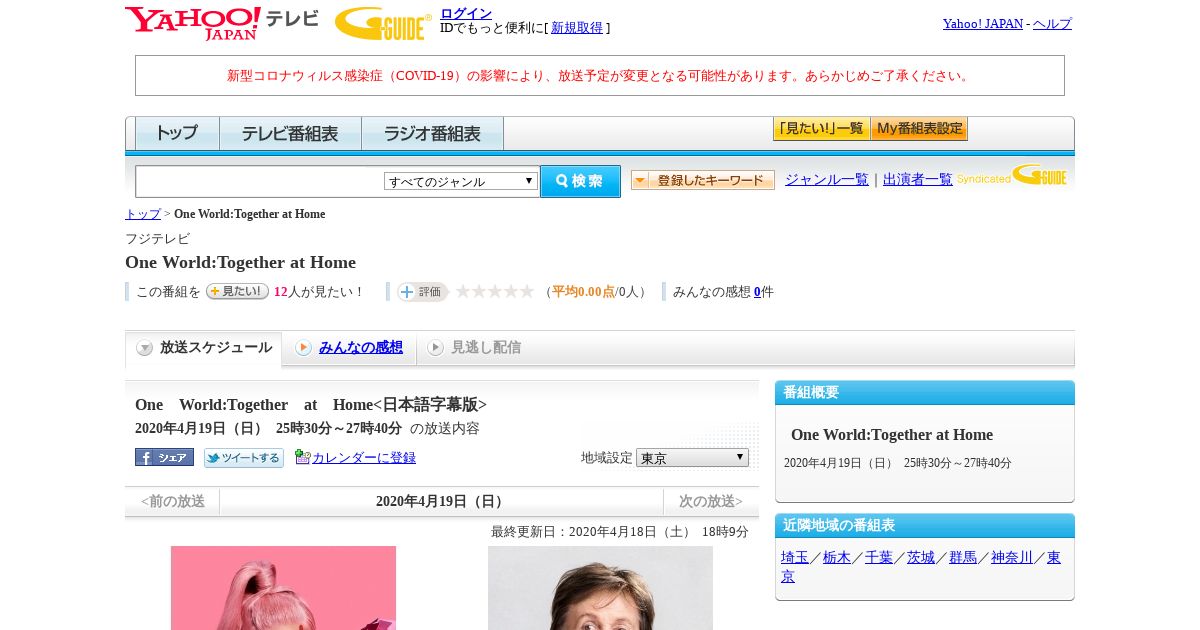Click the 検索 magnifier search button
This screenshot has height=630, width=1200.
pyautogui.click(x=580, y=181)
